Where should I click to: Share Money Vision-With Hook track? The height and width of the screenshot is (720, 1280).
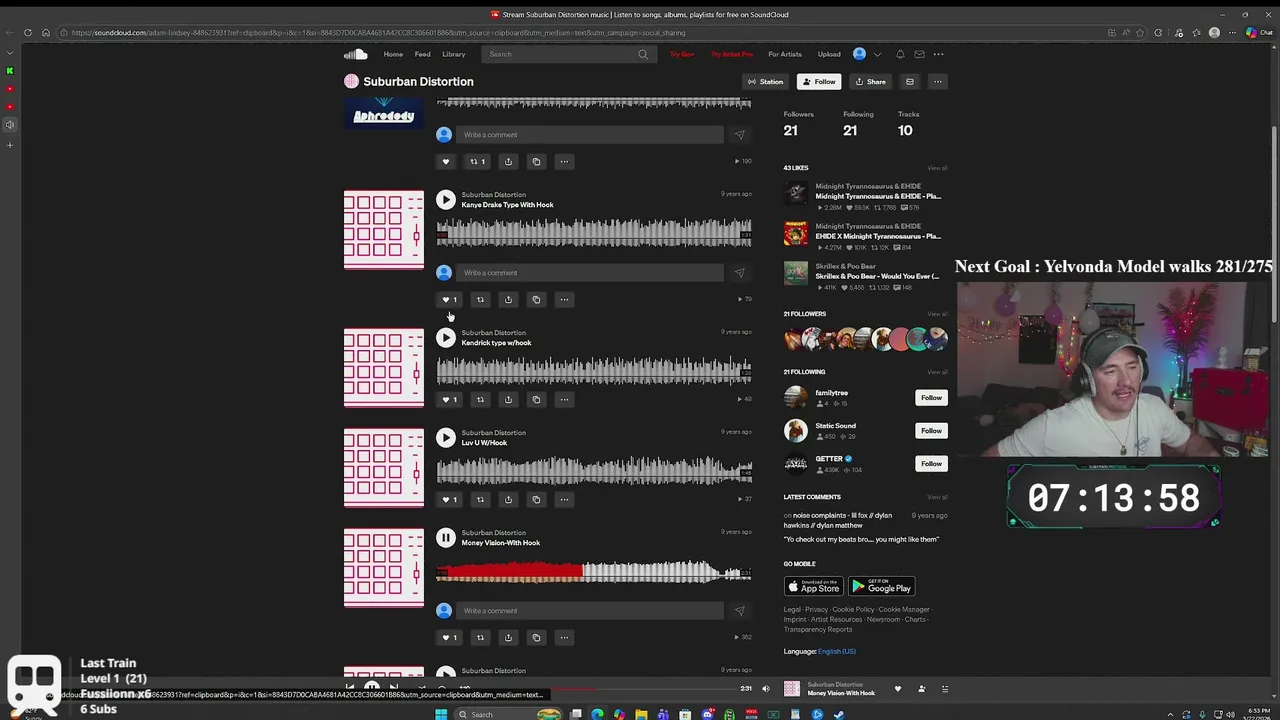[x=508, y=637]
